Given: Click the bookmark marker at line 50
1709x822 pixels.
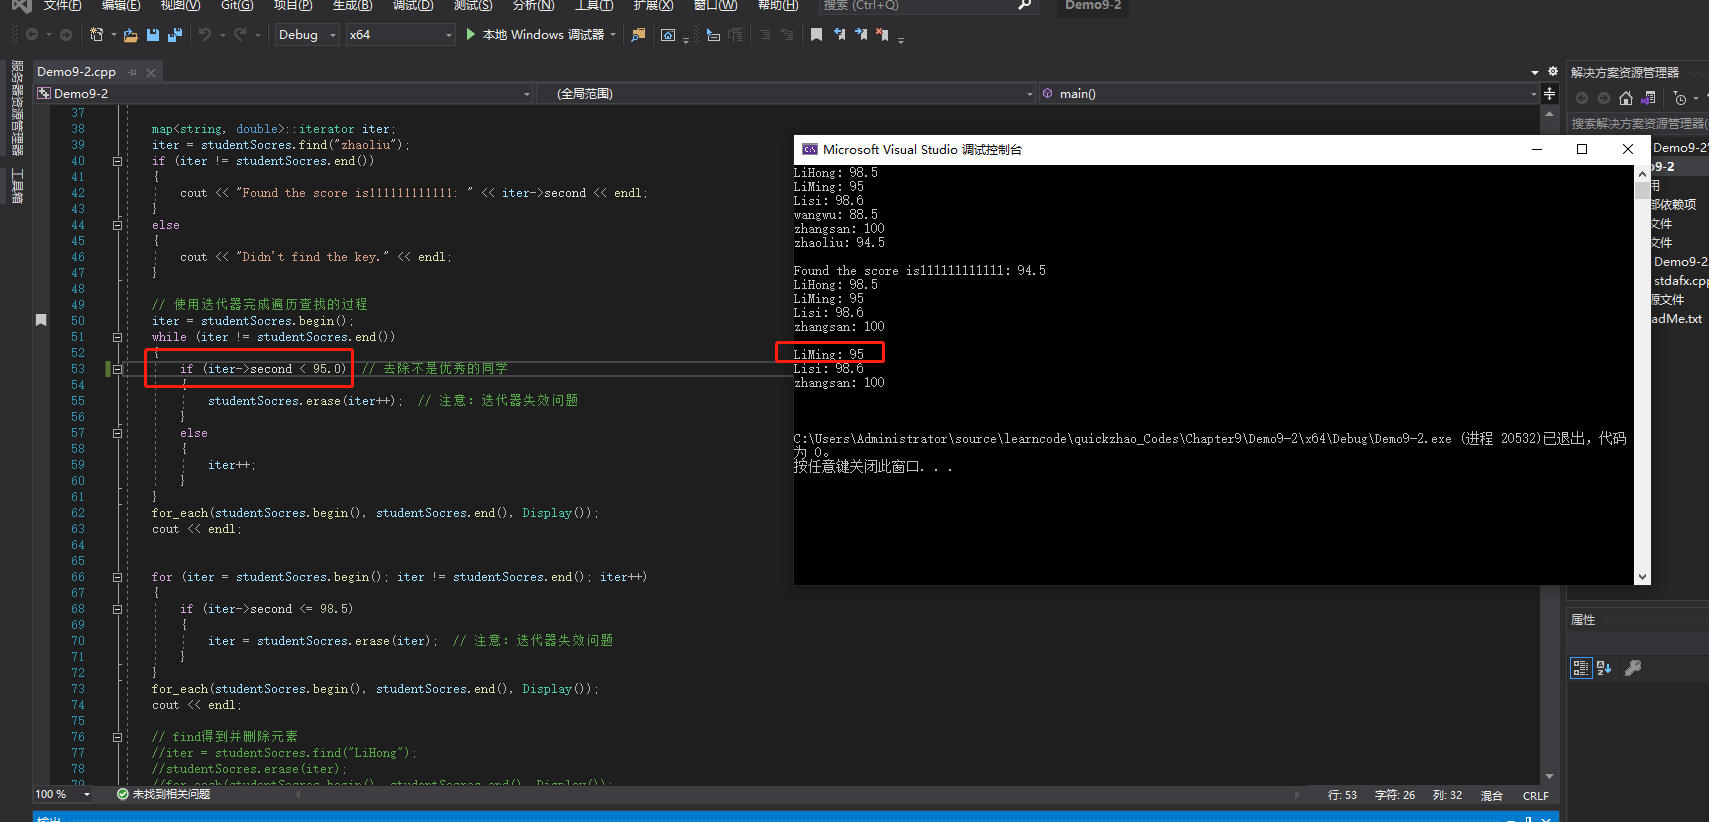Looking at the screenshot, I should [x=41, y=320].
